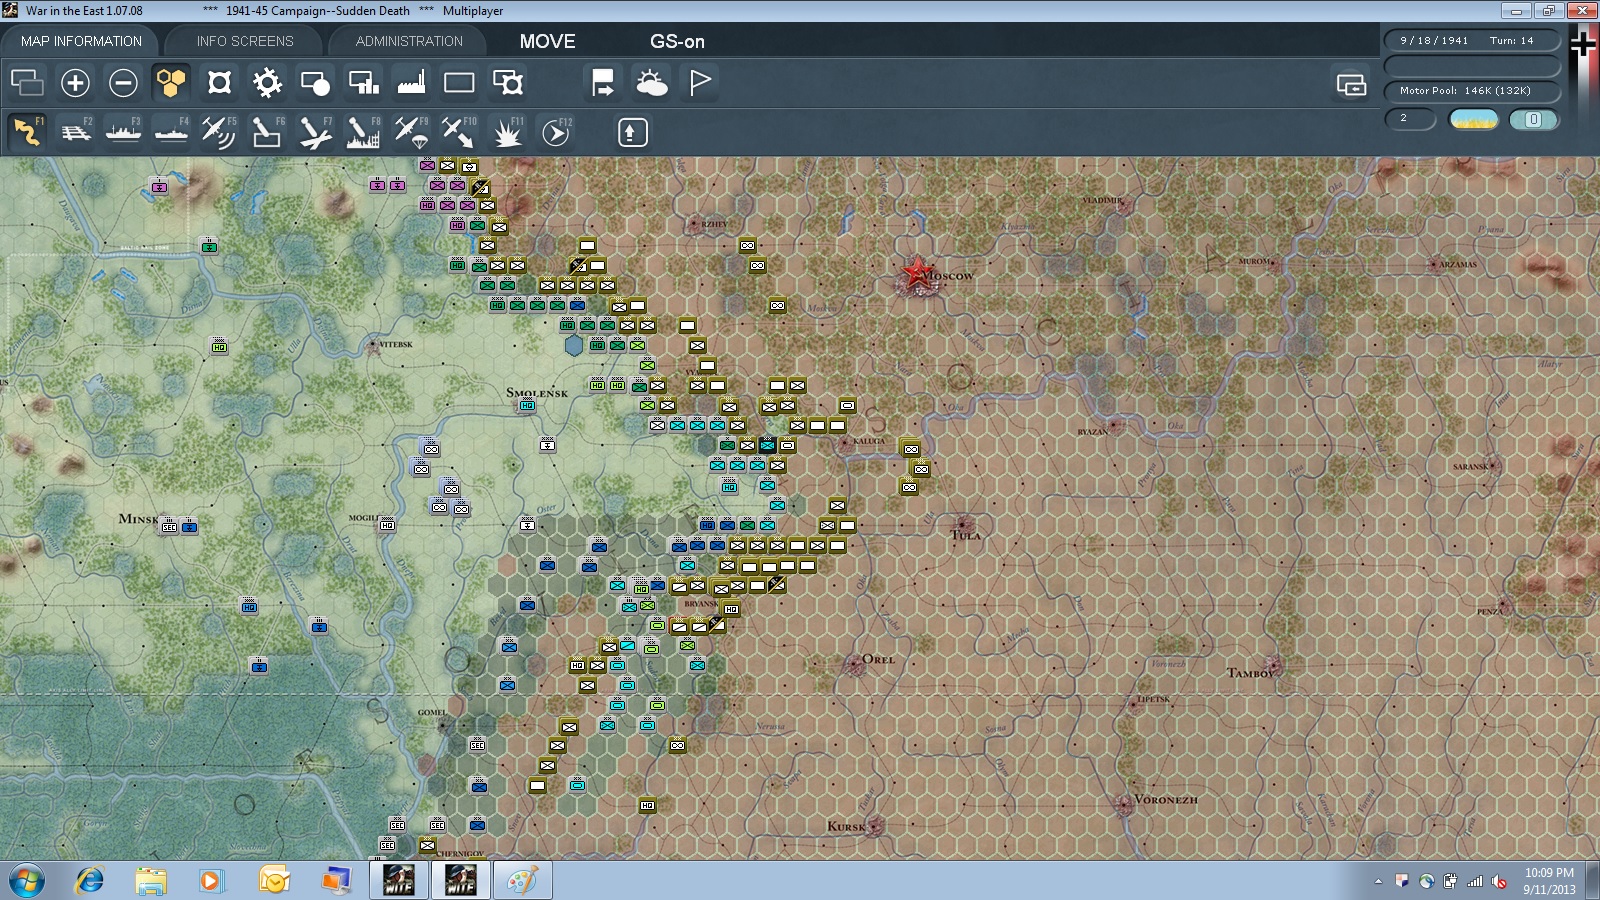
Task: Activate F8 bomb city mode
Action: tap(363, 131)
